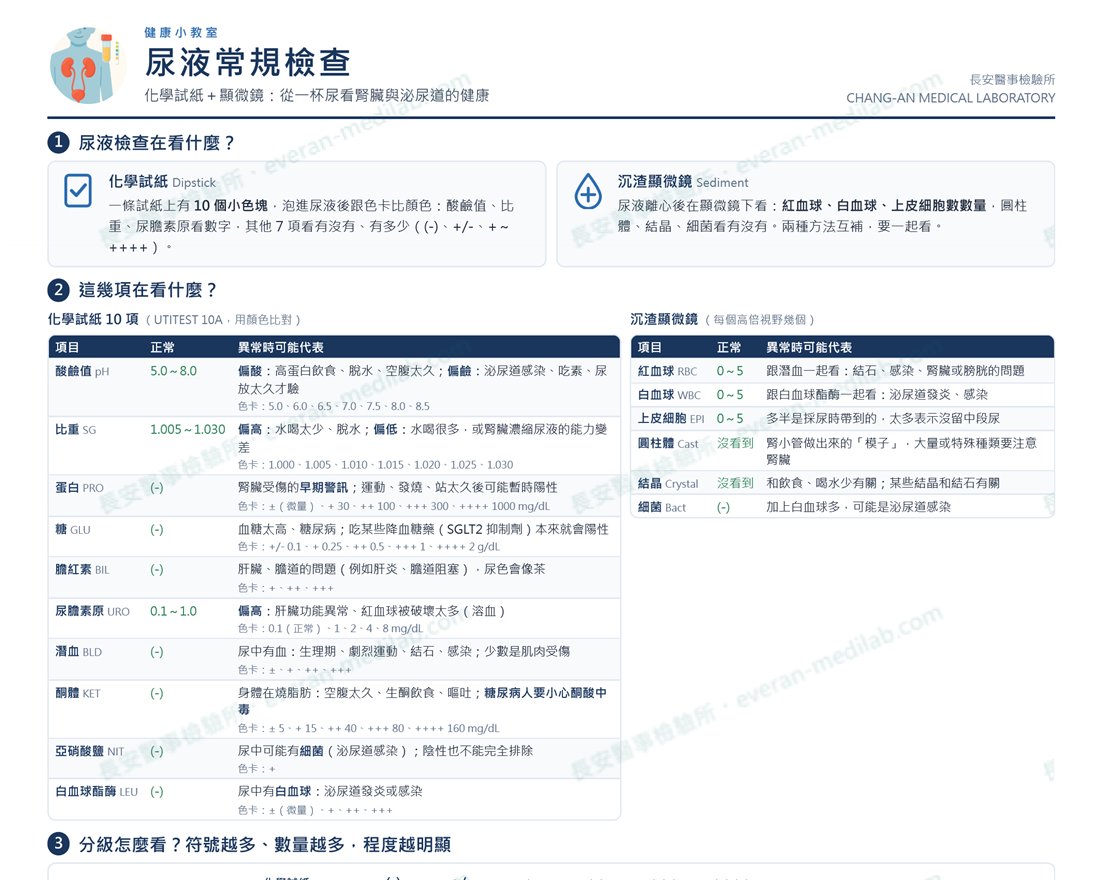Click the heading 這幾項在看什麼？
The image size is (1100, 880).
pyautogui.click(x=147, y=290)
